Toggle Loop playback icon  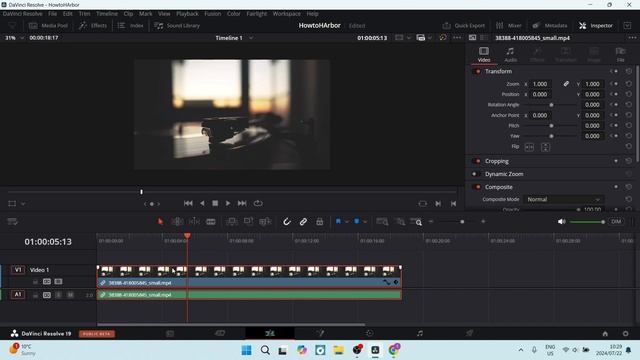pos(258,203)
